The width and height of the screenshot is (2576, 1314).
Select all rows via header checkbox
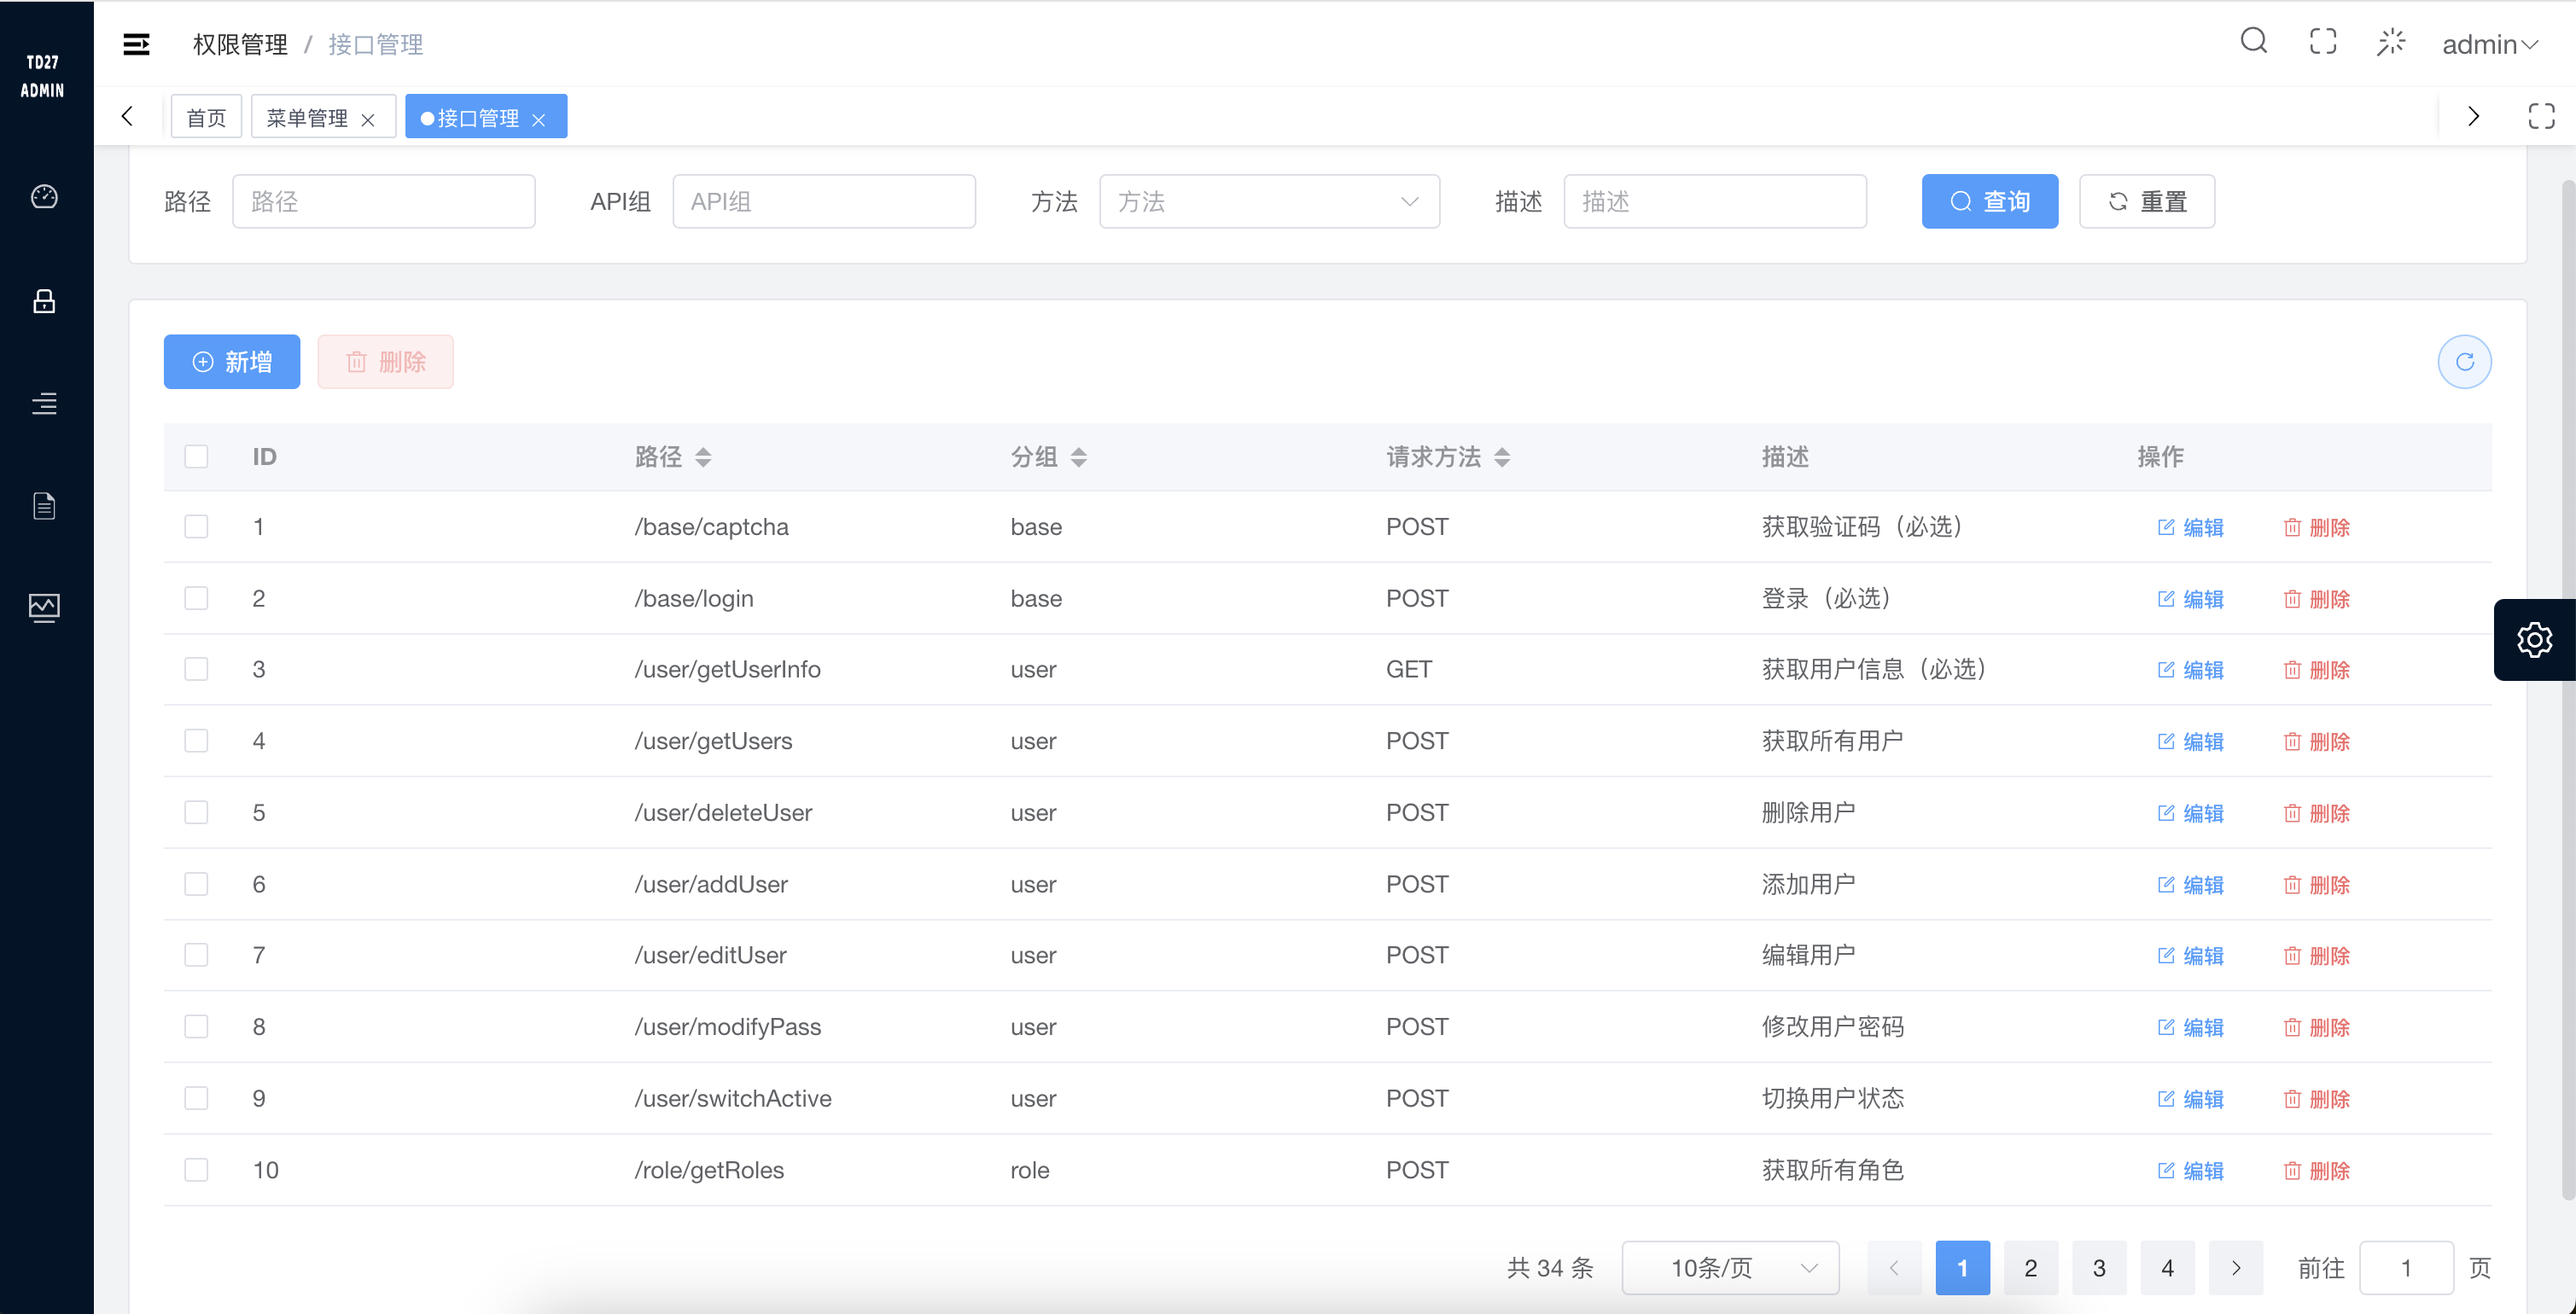[x=196, y=457]
